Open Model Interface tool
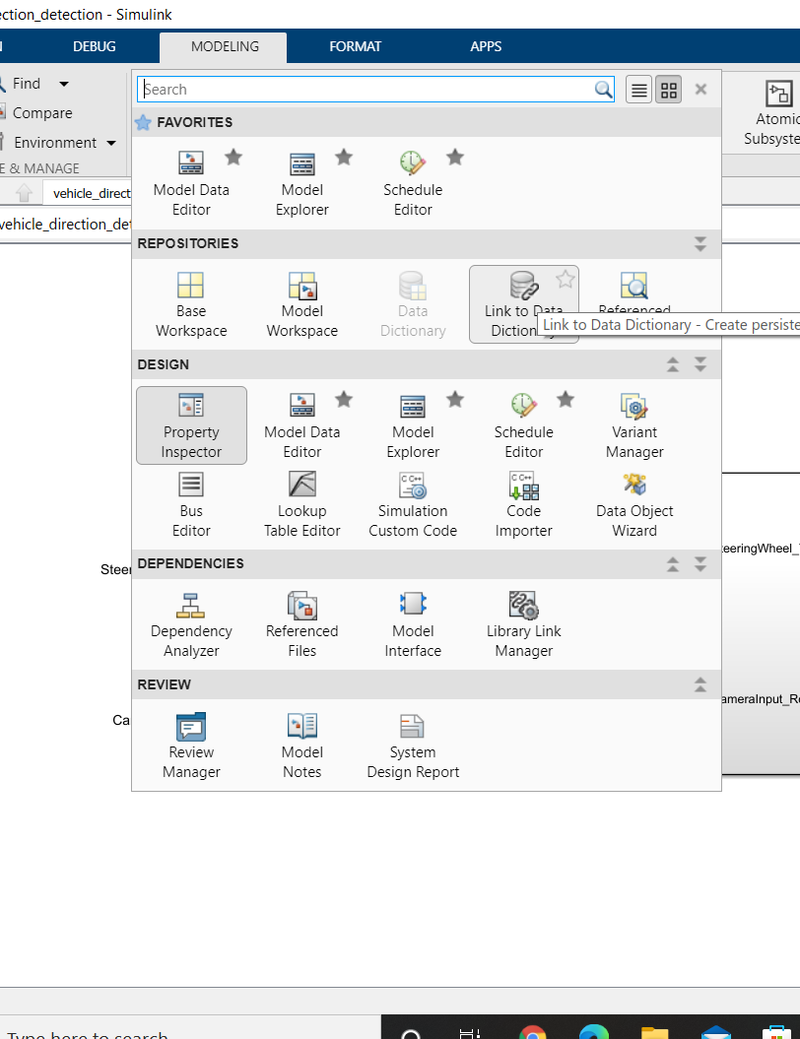The width and height of the screenshot is (800, 1039). pos(413,625)
